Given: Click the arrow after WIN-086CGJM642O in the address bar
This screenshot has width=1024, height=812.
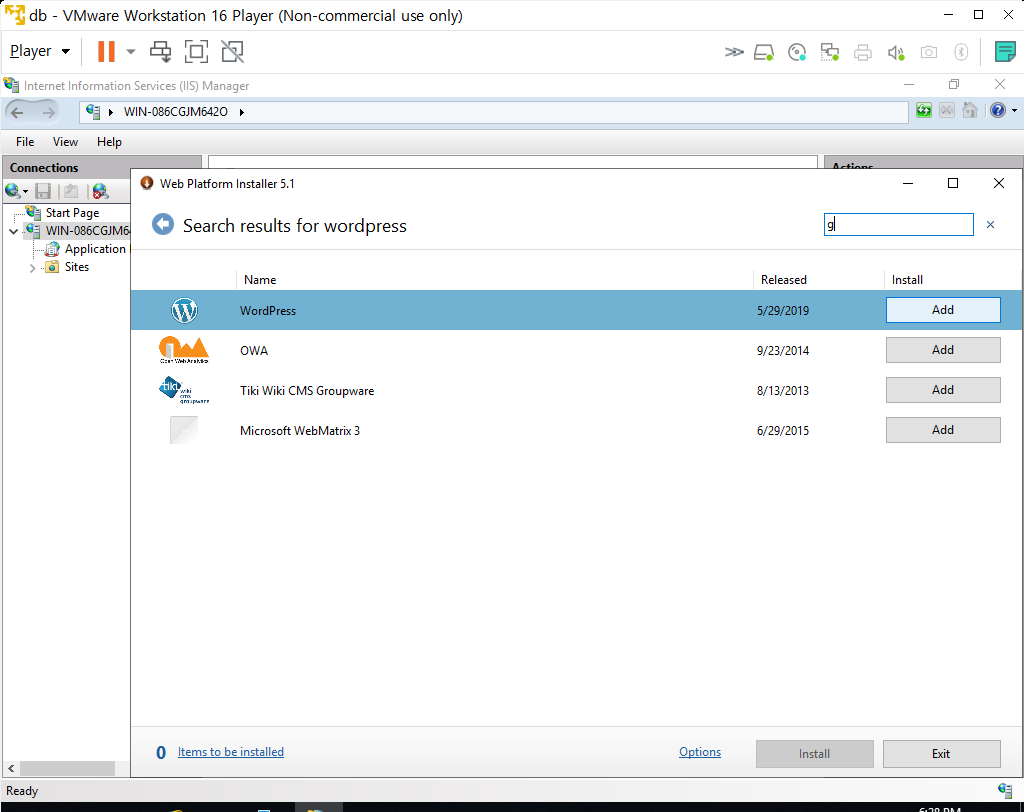Looking at the screenshot, I should [242, 112].
